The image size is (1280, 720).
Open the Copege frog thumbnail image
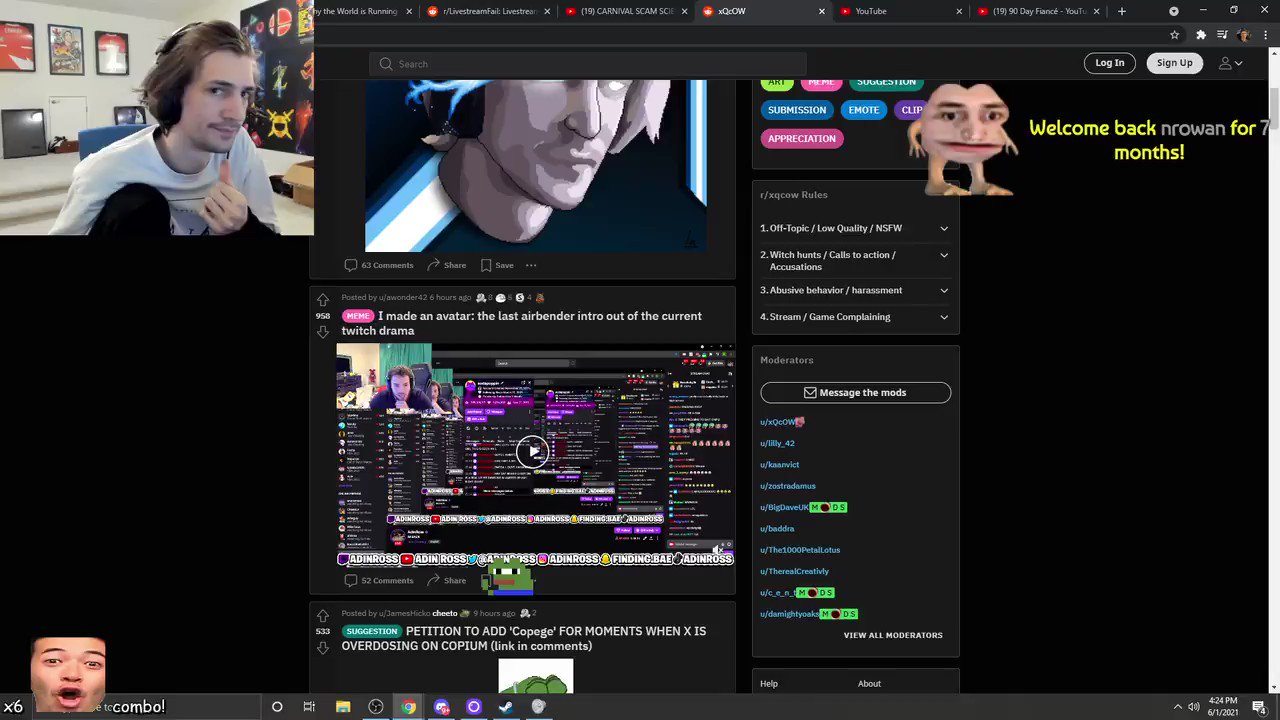click(535, 677)
